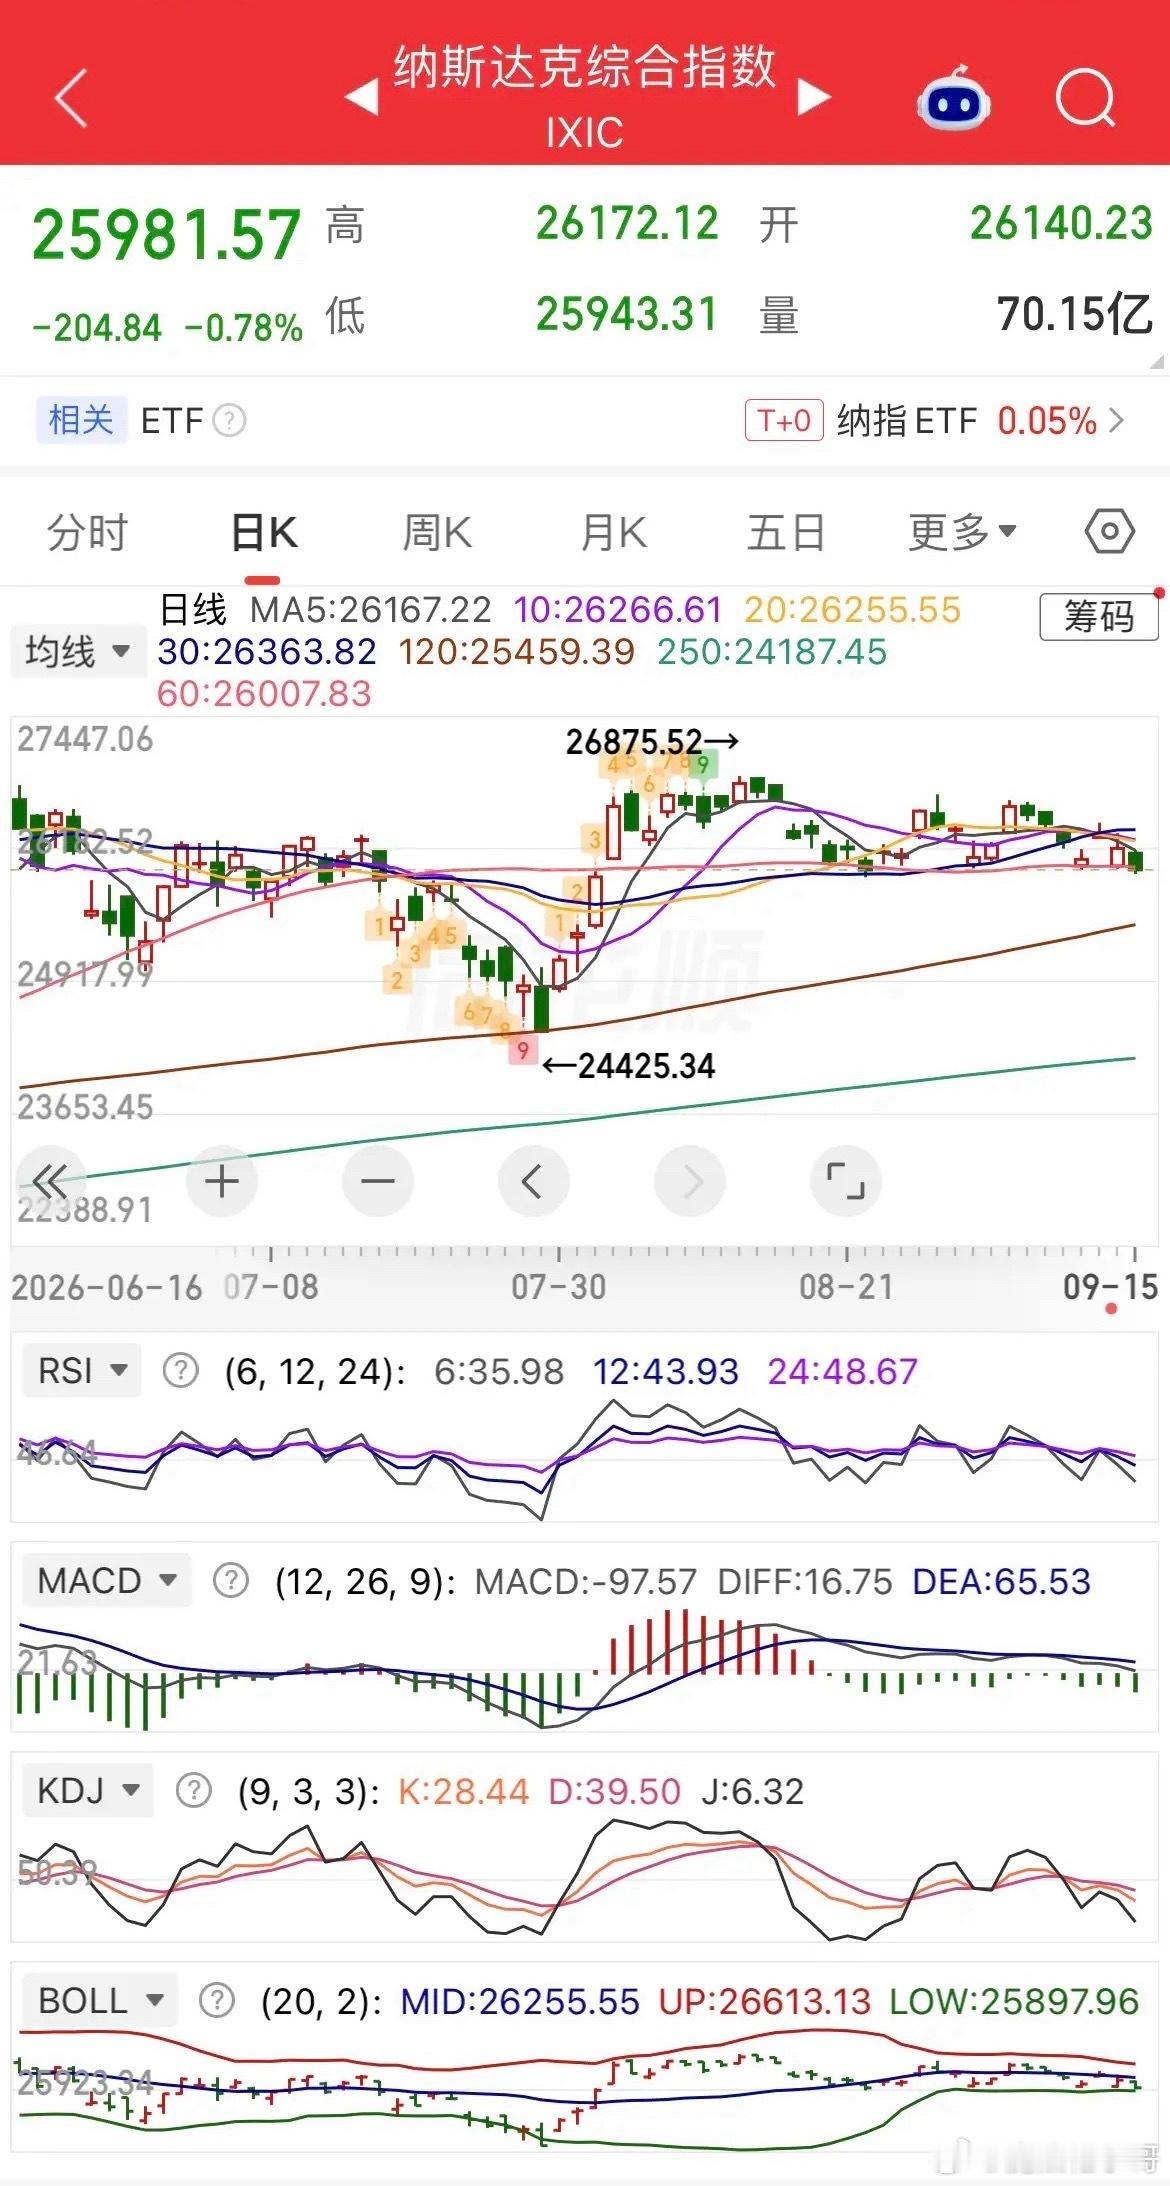Select the 日K tab
Viewport: 1170px width, 2186px height.
(x=264, y=532)
